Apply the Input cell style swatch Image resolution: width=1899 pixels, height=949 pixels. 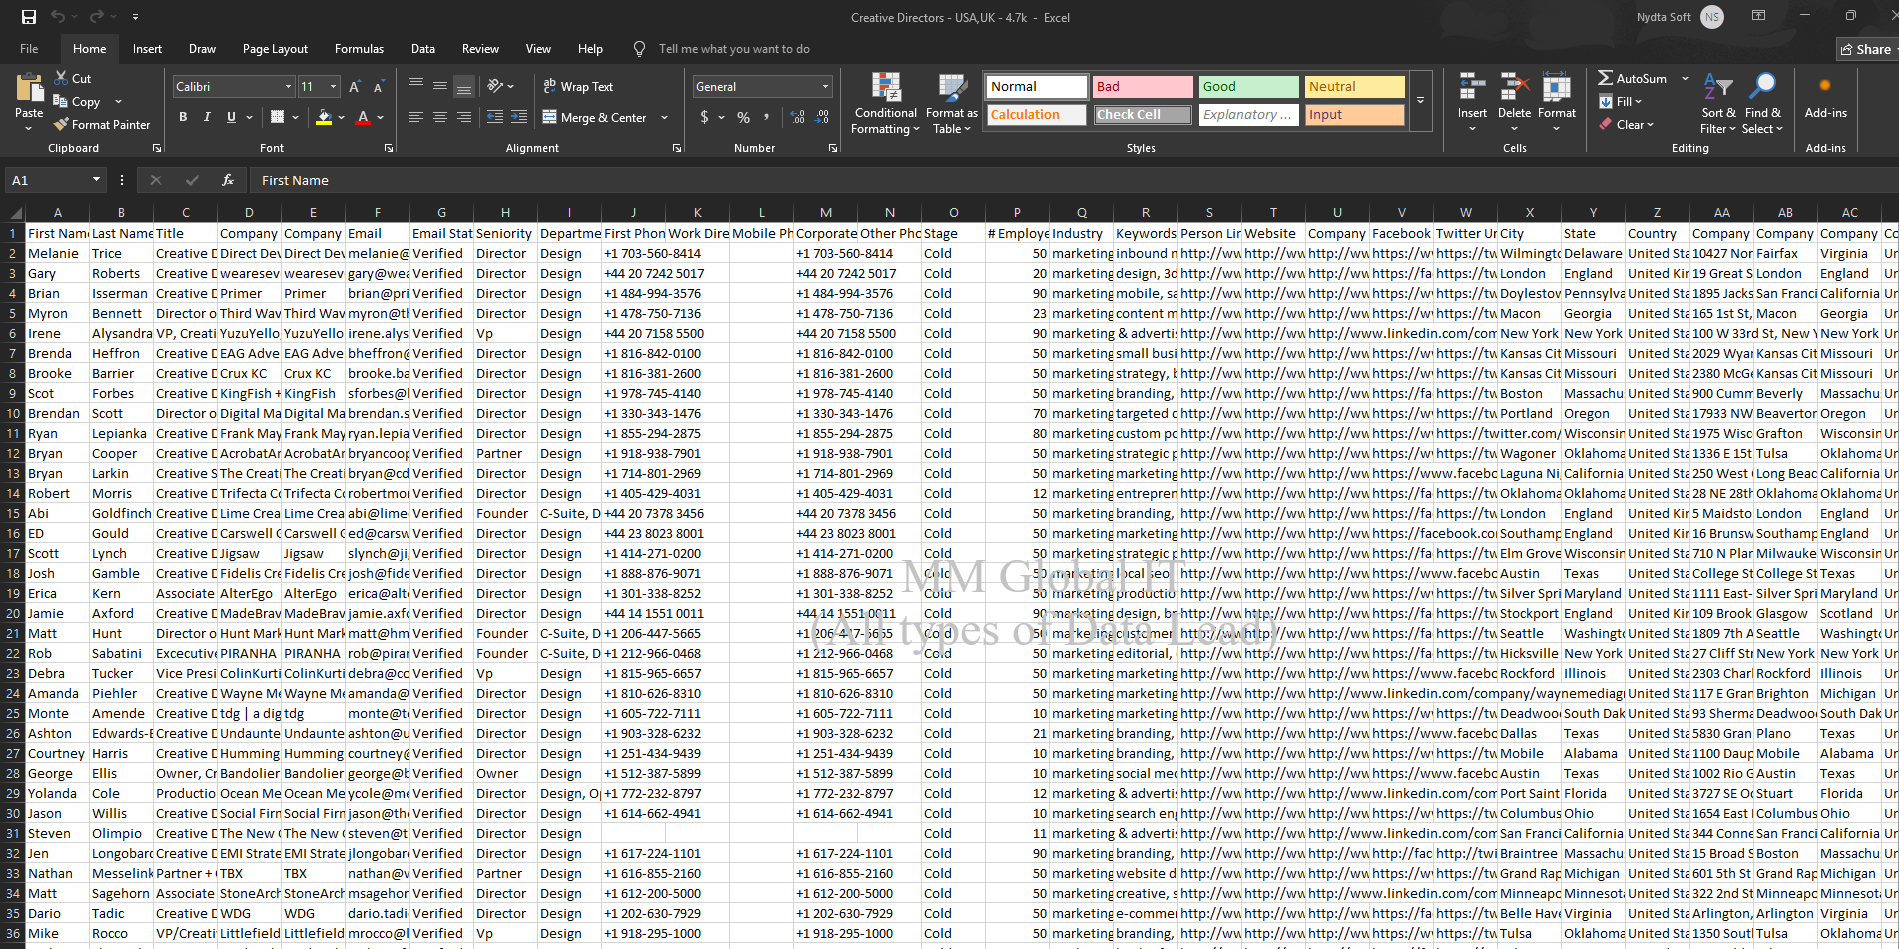point(1354,115)
